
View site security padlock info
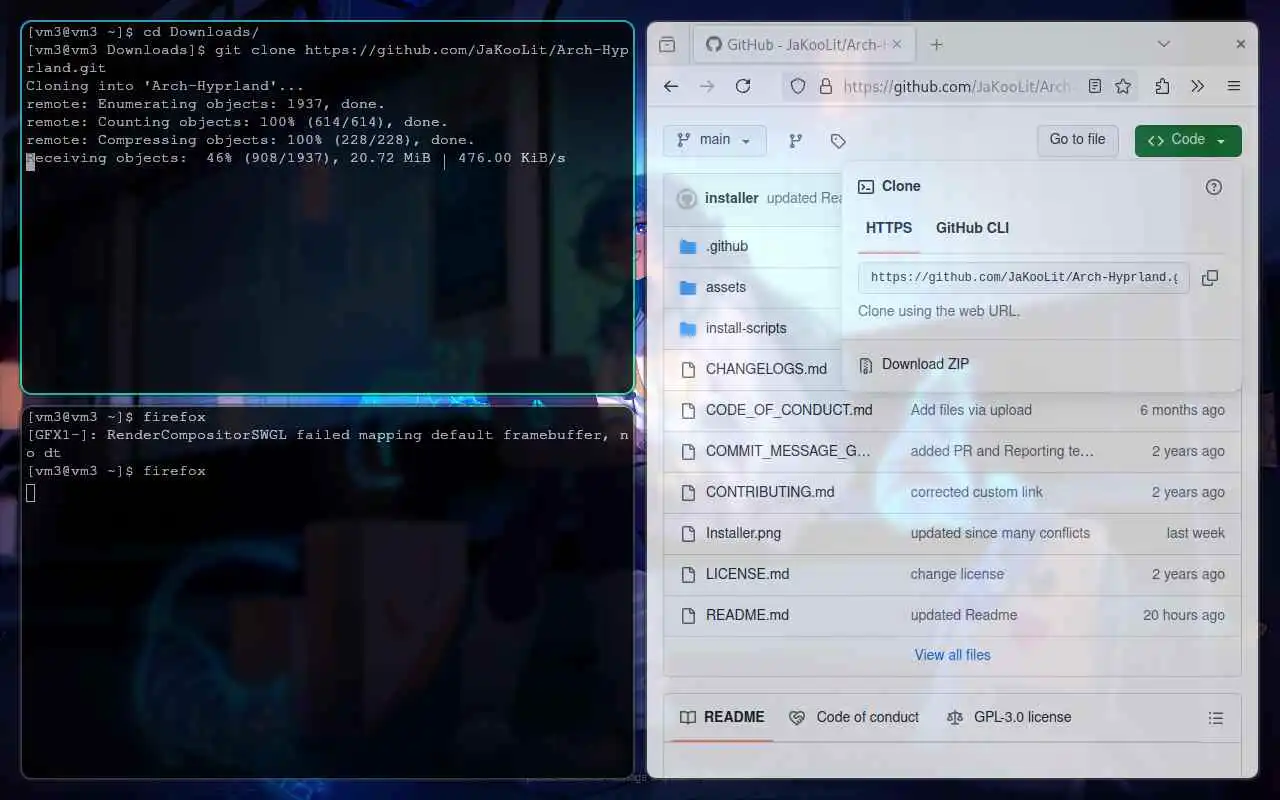tap(826, 86)
